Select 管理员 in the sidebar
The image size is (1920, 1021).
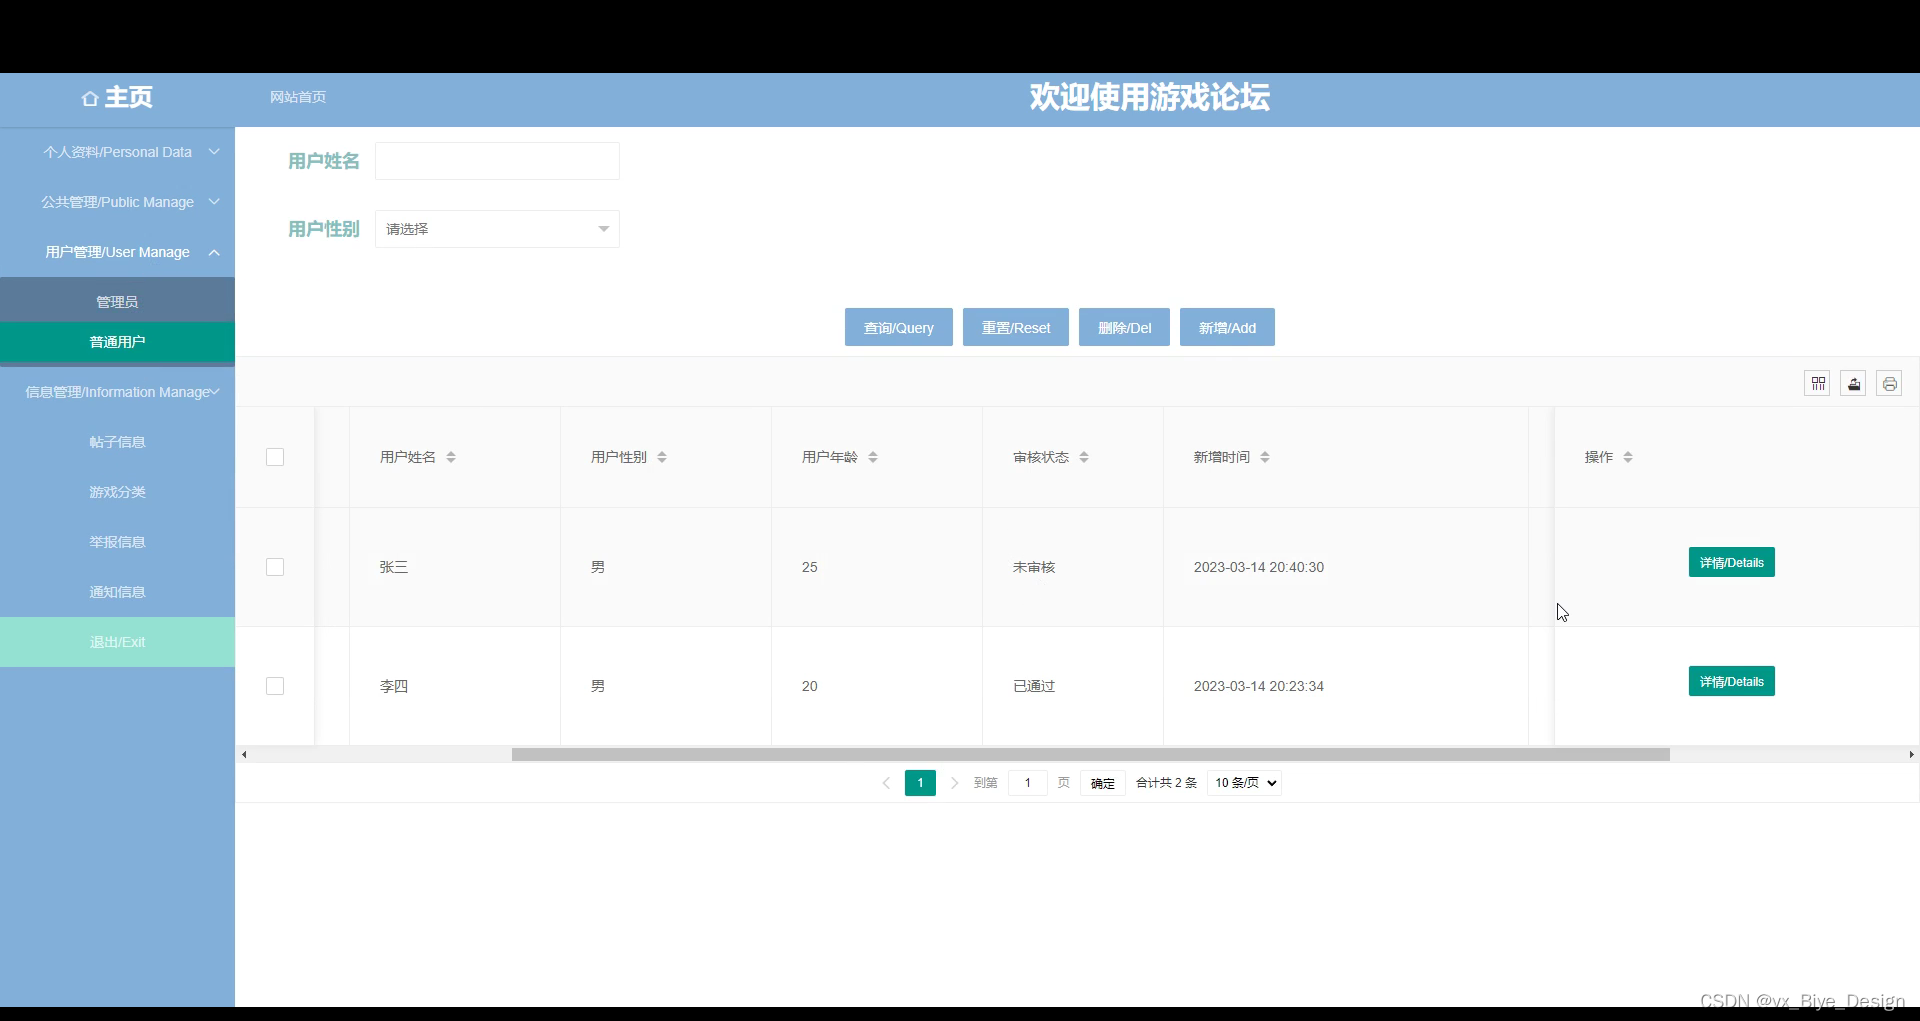click(x=117, y=302)
